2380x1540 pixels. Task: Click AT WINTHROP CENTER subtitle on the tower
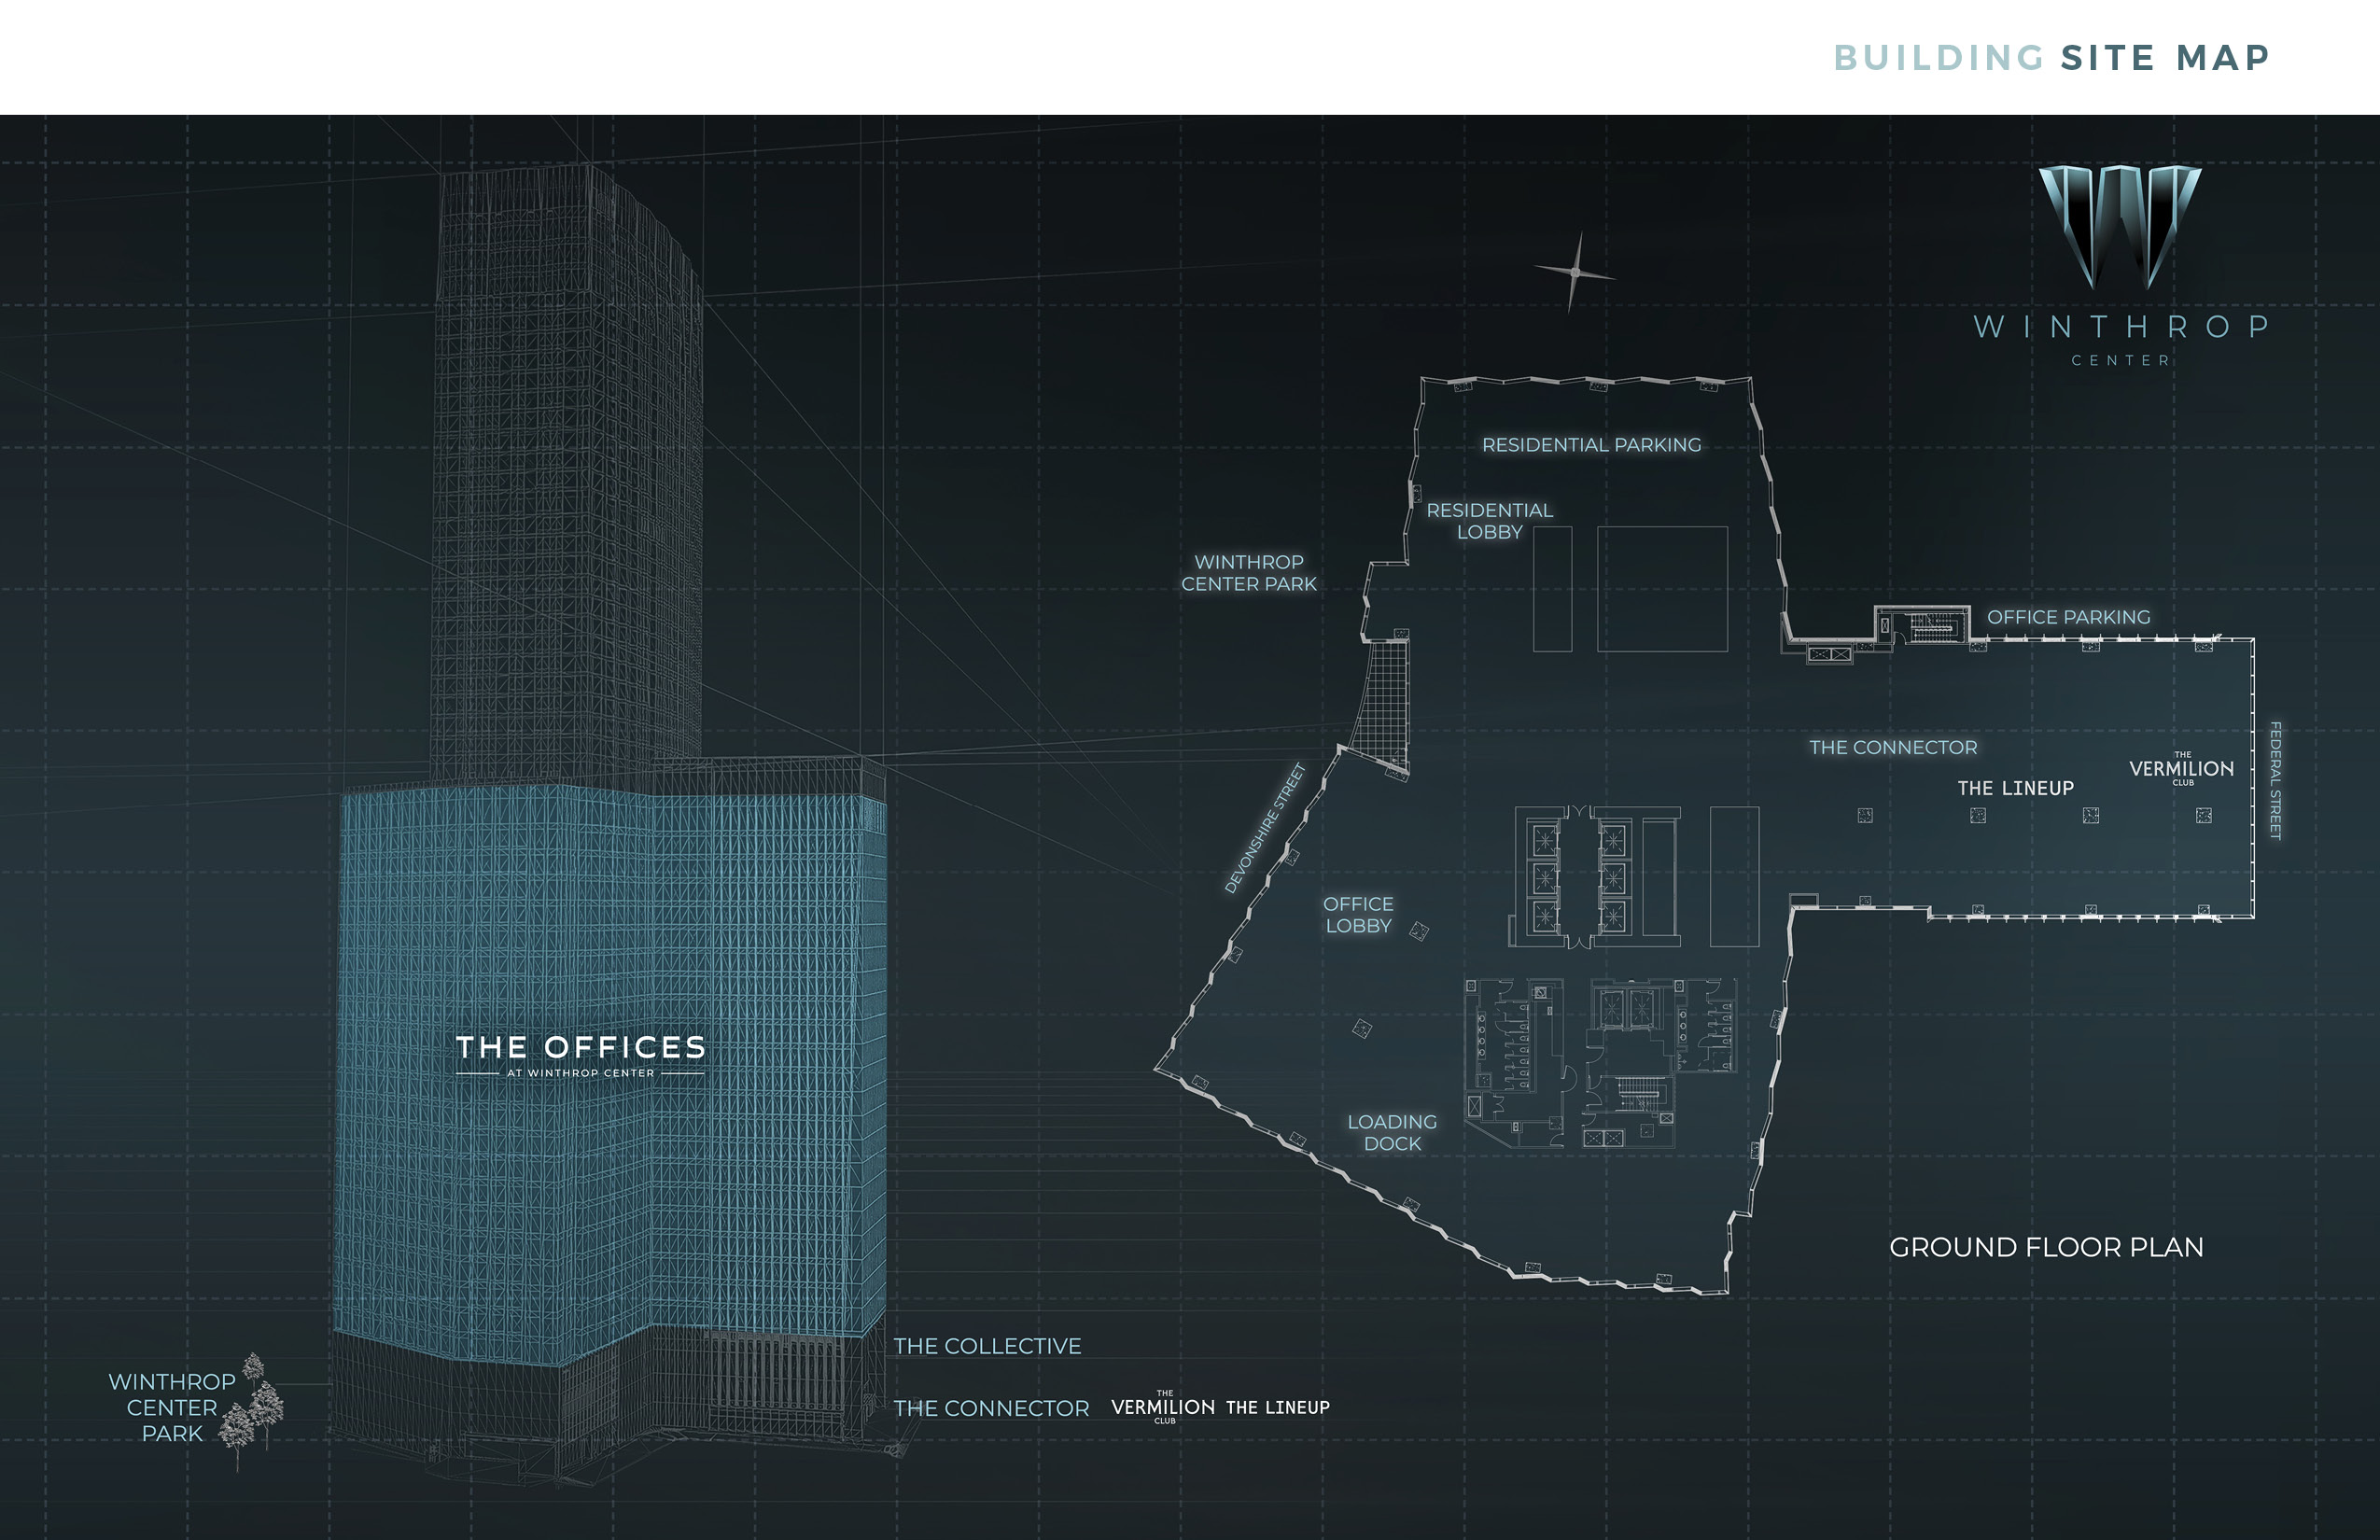[x=580, y=1073]
